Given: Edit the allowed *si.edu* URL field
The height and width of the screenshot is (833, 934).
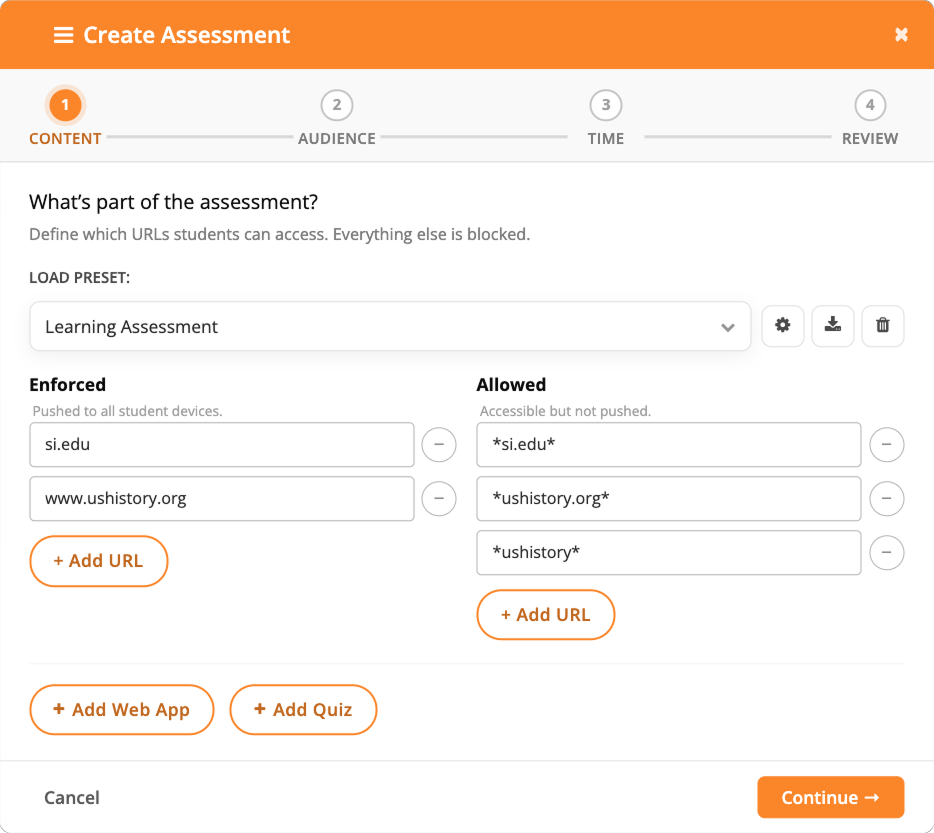Looking at the screenshot, I should (x=668, y=445).
